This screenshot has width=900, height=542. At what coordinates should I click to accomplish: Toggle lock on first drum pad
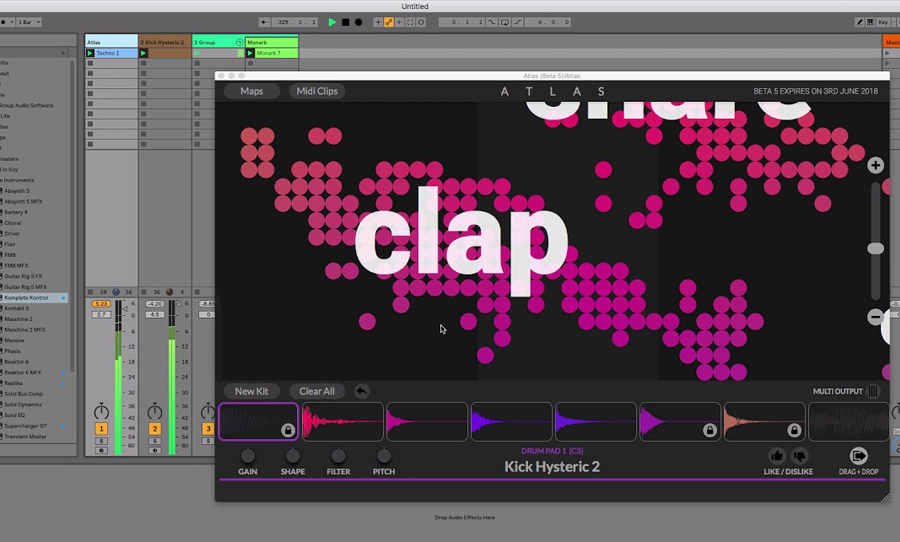point(287,430)
